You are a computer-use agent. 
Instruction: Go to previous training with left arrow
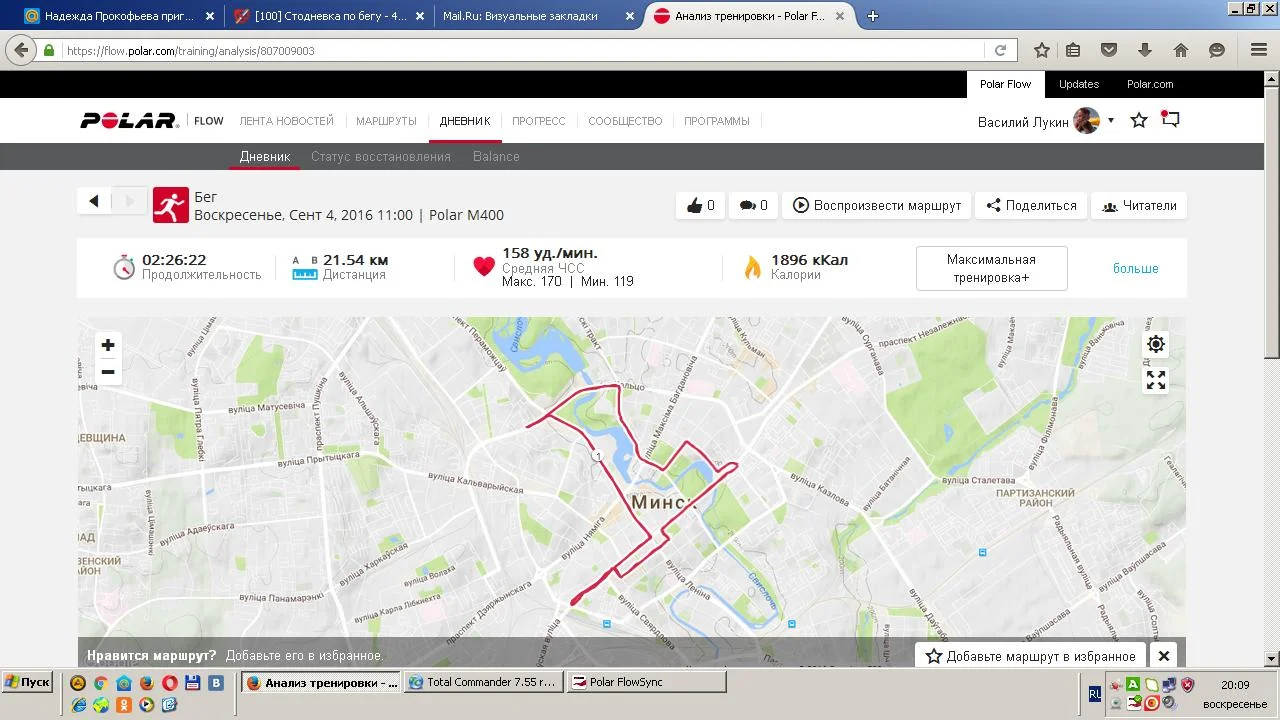(x=94, y=201)
